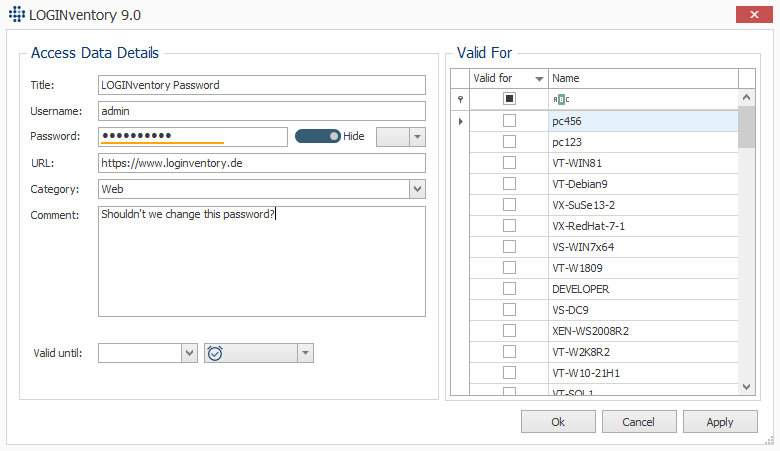Check the Valid for box of pc123
780x451 pixels.
pyautogui.click(x=509, y=142)
